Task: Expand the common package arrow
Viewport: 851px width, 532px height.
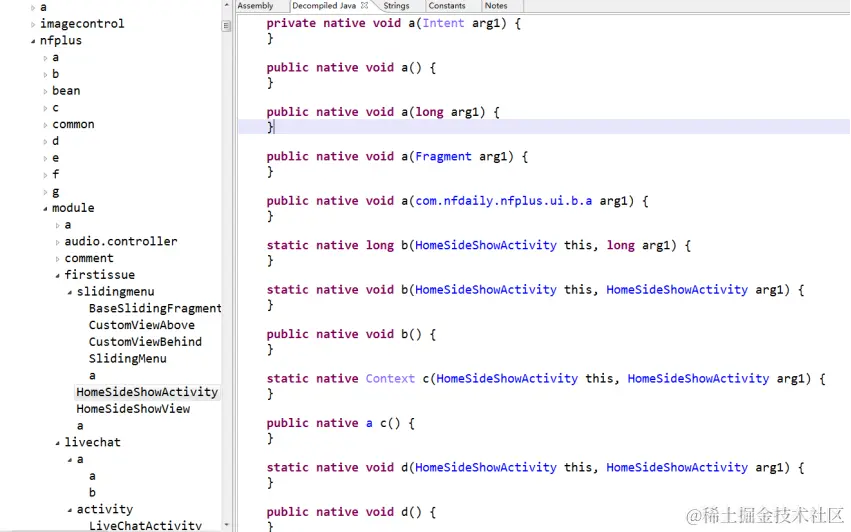Action: (45, 125)
